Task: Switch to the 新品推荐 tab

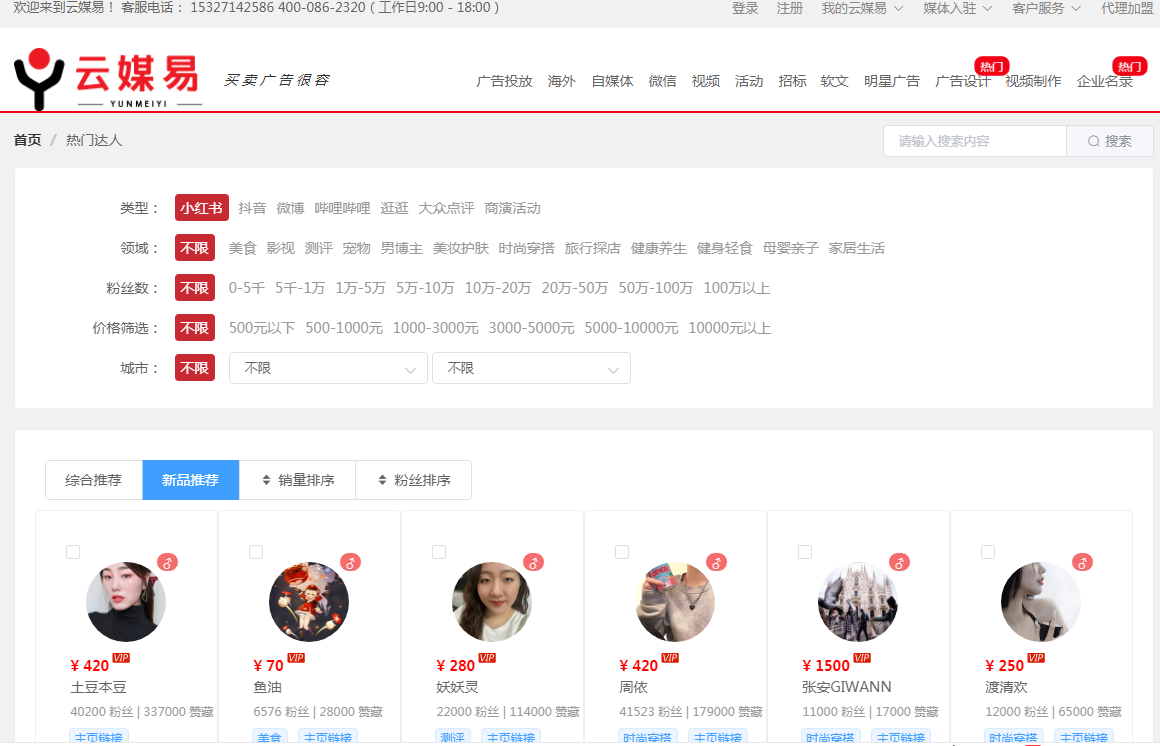Action: tap(190, 479)
